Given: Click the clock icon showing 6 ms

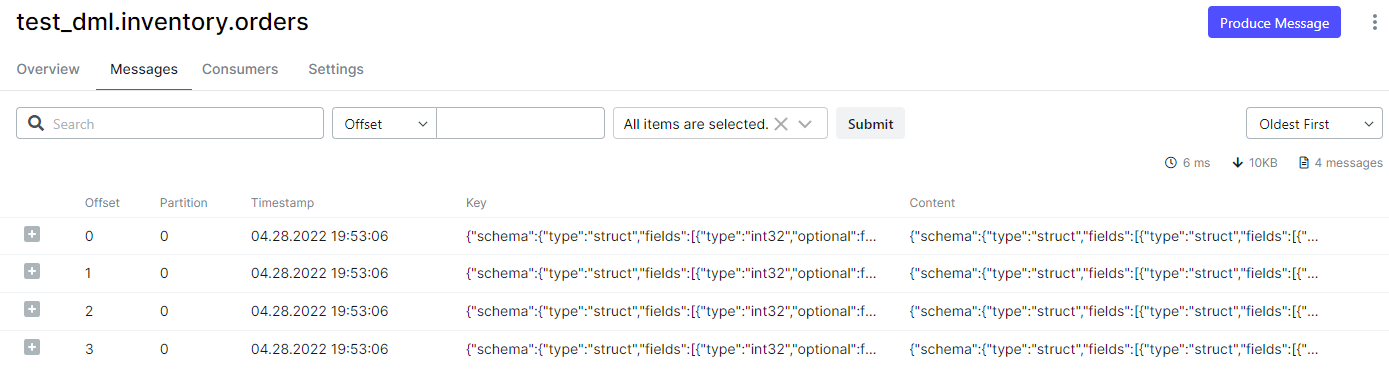Looking at the screenshot, I should [1171, 163].
